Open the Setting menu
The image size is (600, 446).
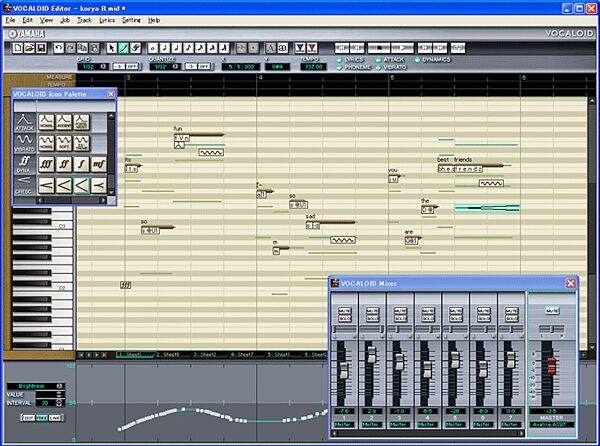coord(131,20)
